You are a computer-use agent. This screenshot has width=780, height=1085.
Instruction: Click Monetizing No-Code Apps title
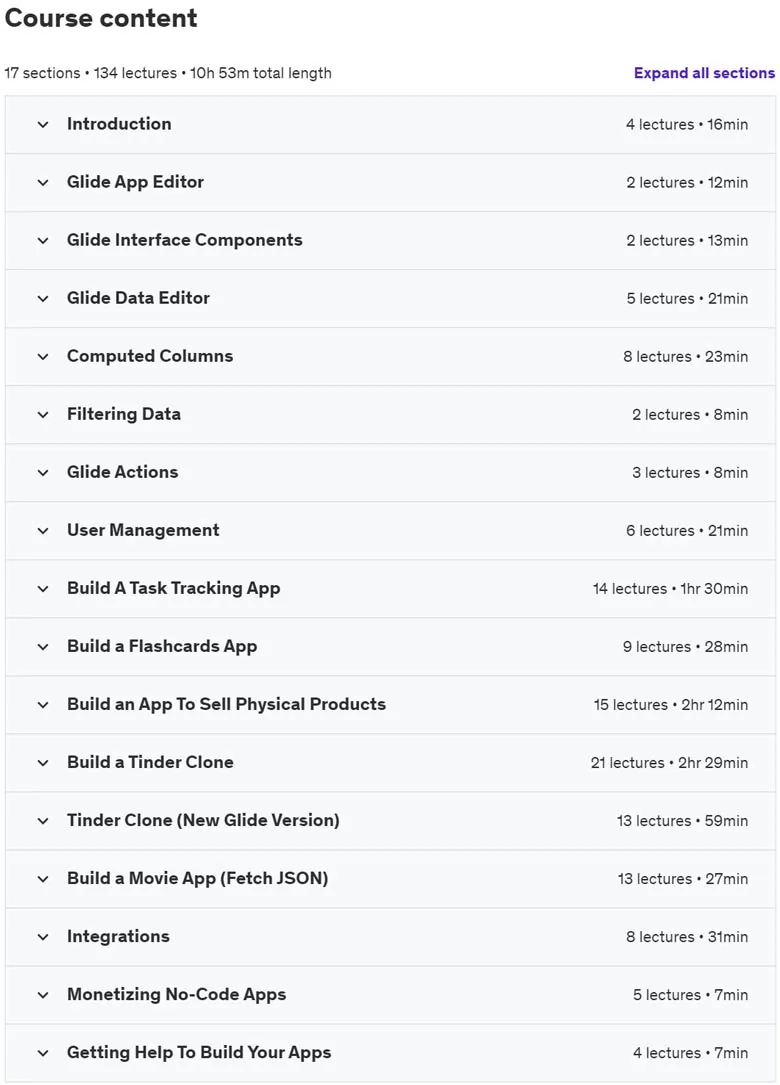click(x=176, y=994)
